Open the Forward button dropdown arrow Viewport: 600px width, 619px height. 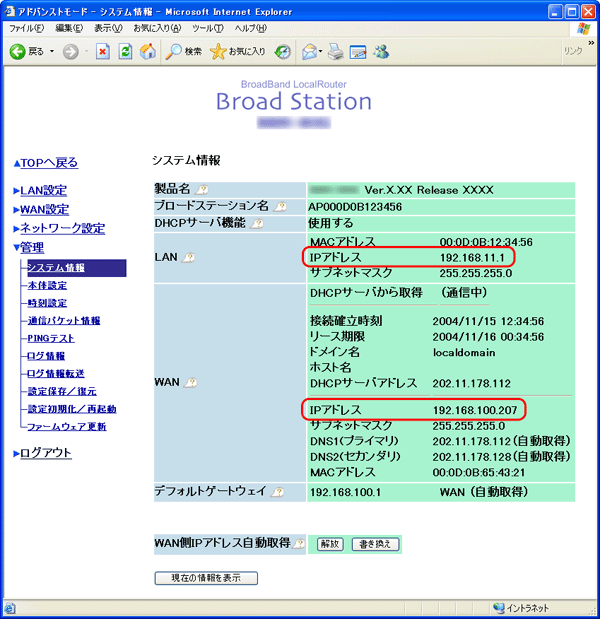click(x=86, y=52)
